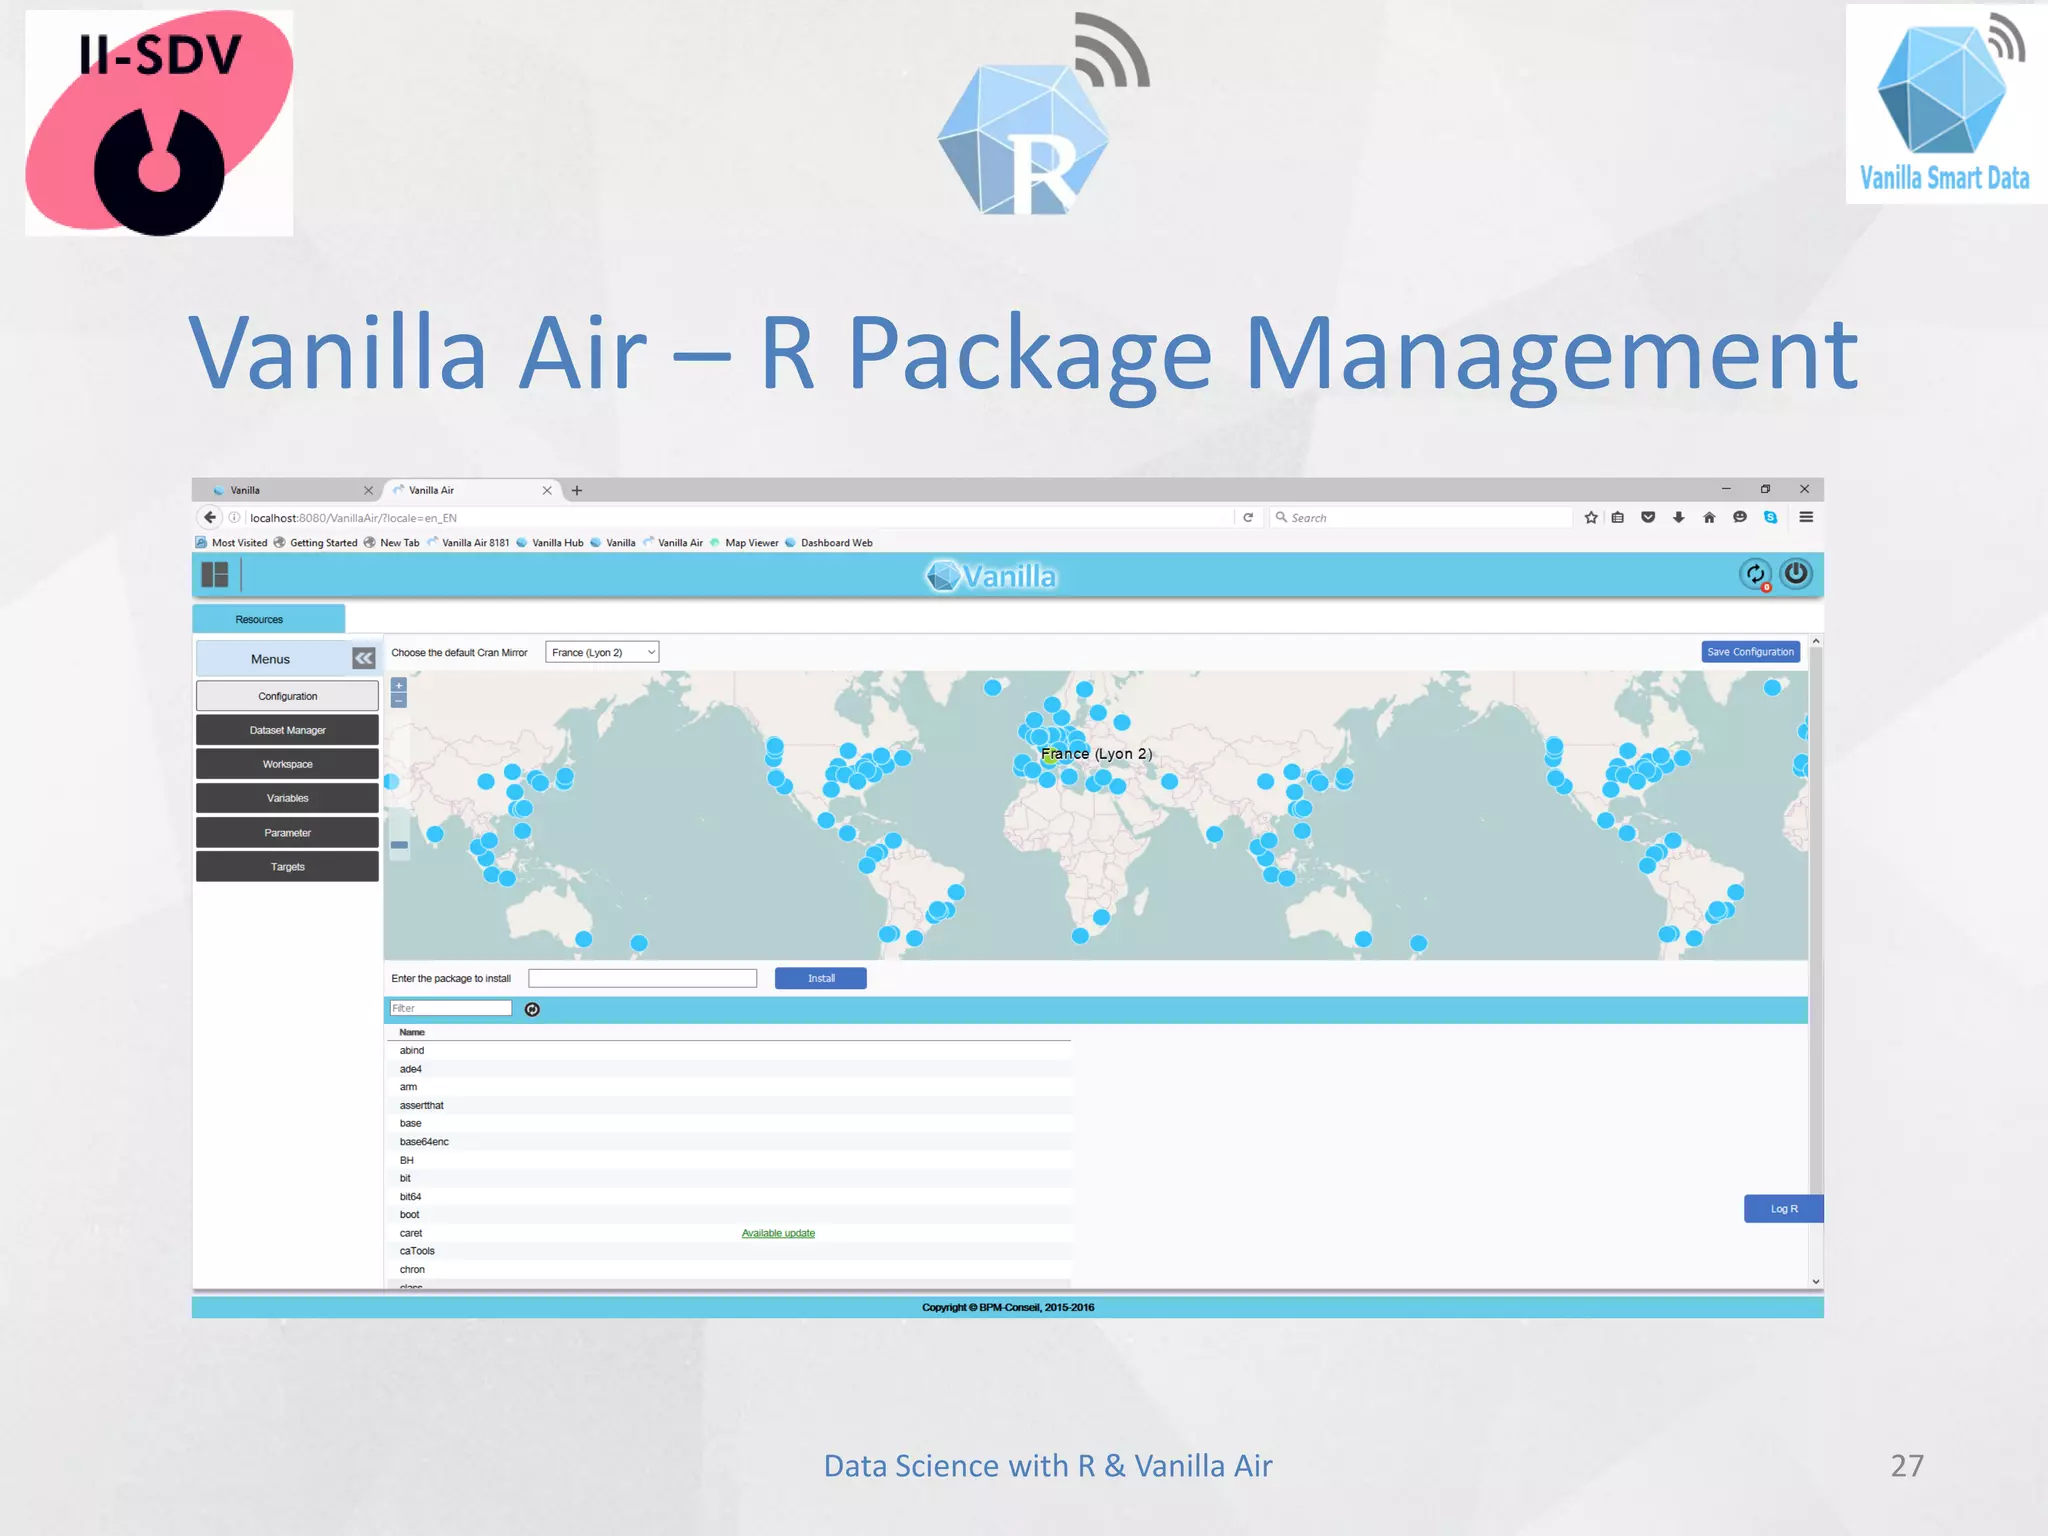The image size is (2048, 1536).
Task: Open the browser hamburger menu
Action: coord(1806,517)
